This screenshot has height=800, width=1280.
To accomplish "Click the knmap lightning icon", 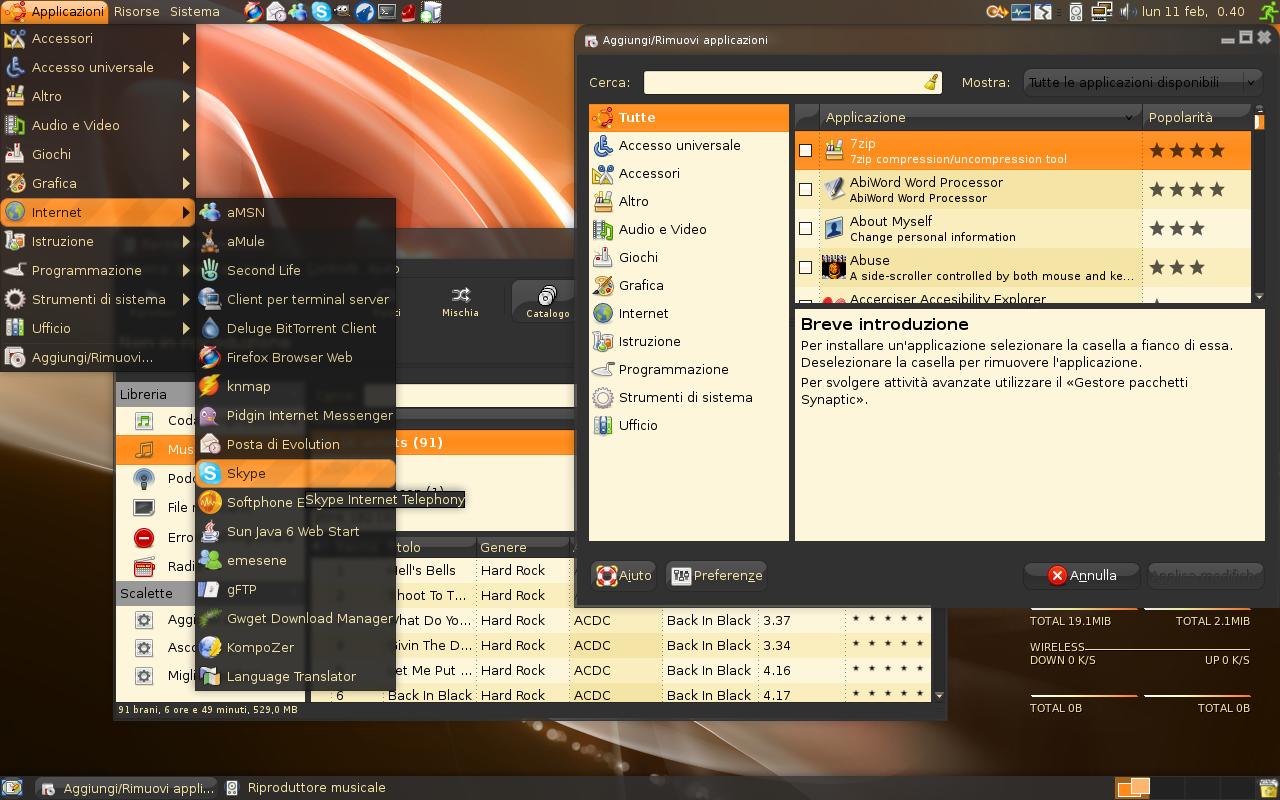I will 210,386.
